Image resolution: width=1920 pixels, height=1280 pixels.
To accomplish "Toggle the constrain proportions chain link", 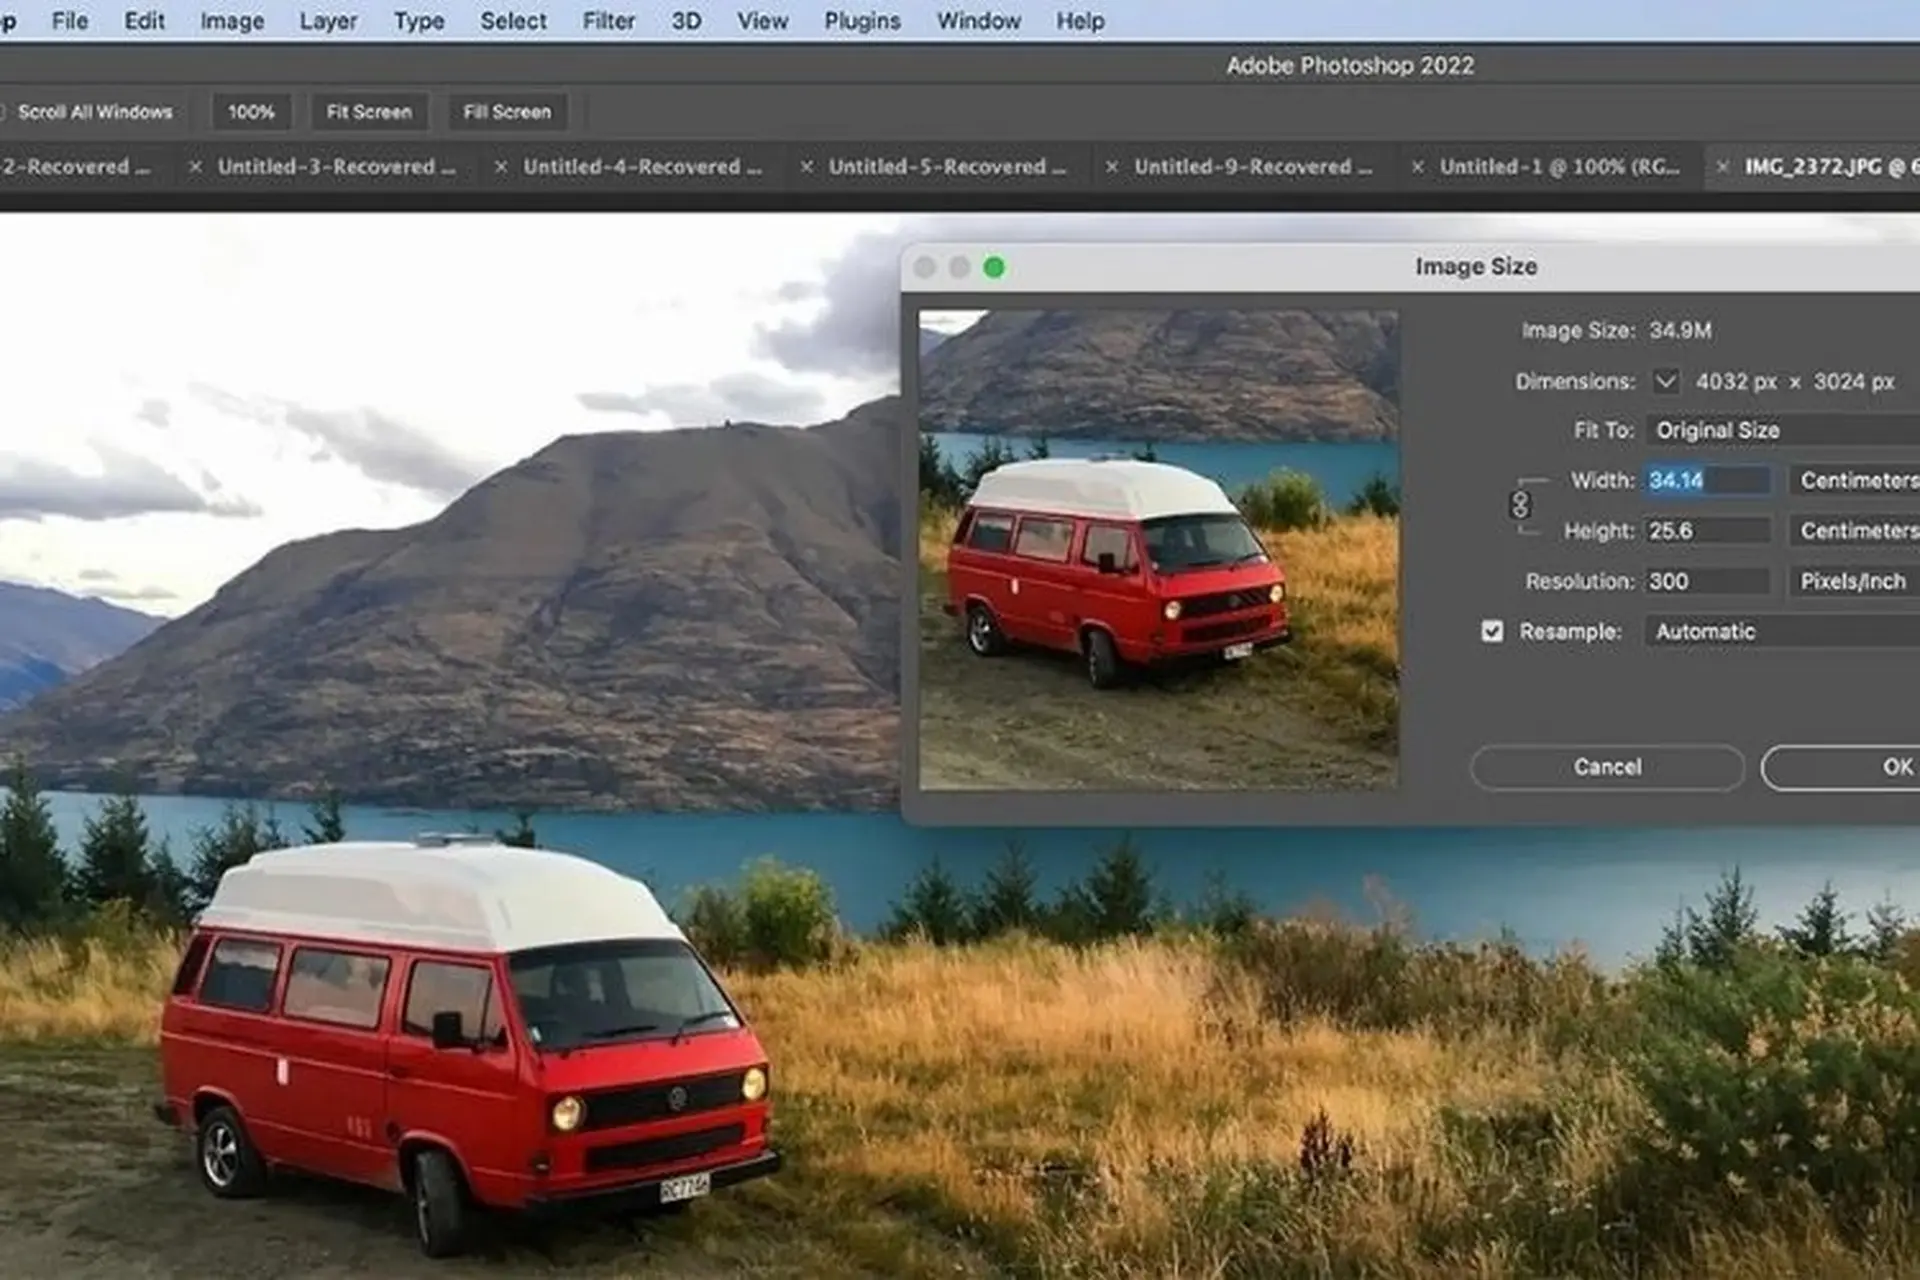I will tap(1520, 505).
